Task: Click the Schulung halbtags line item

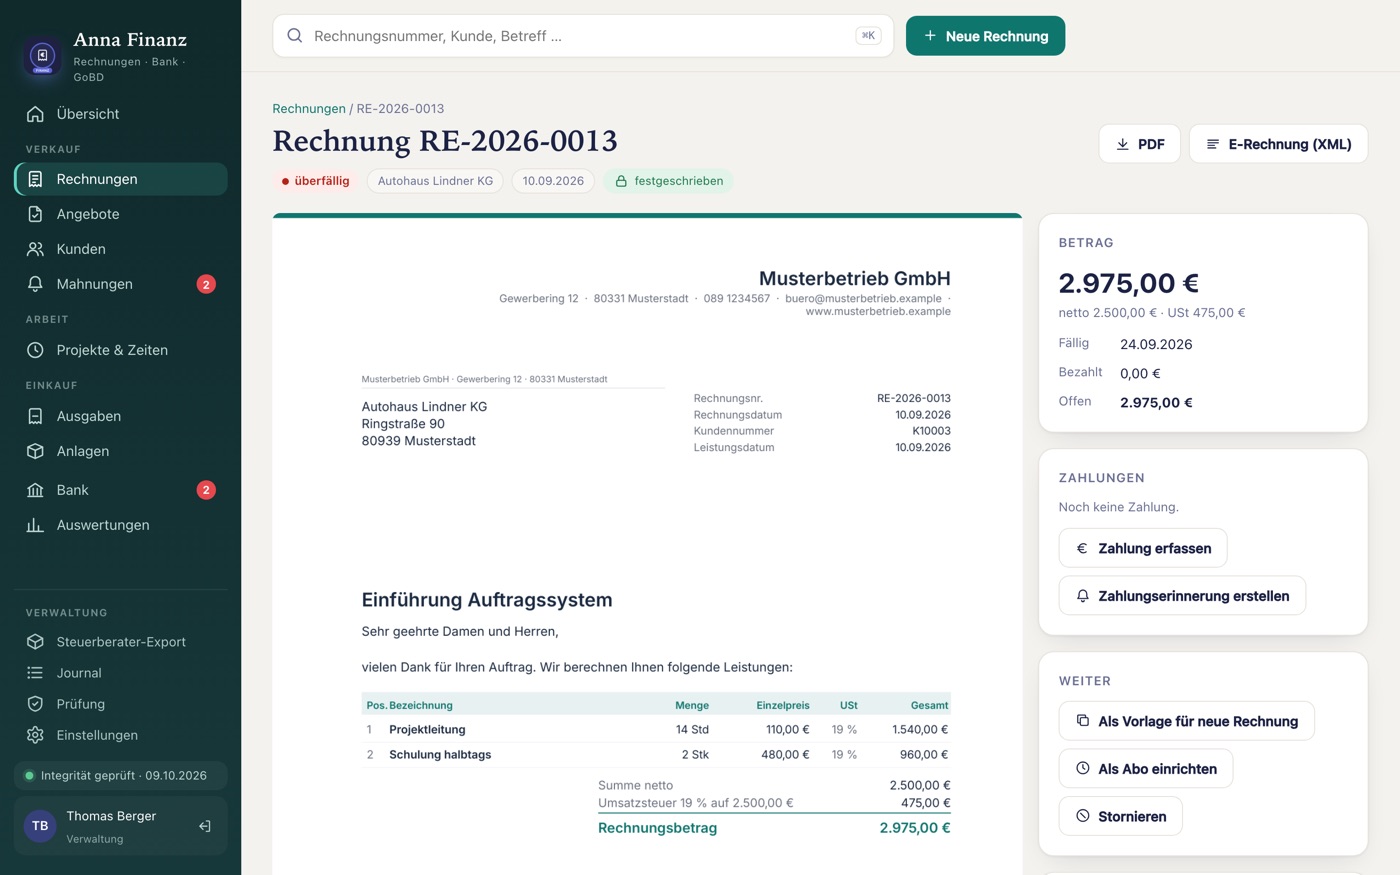Action: (x=656, y=754)
